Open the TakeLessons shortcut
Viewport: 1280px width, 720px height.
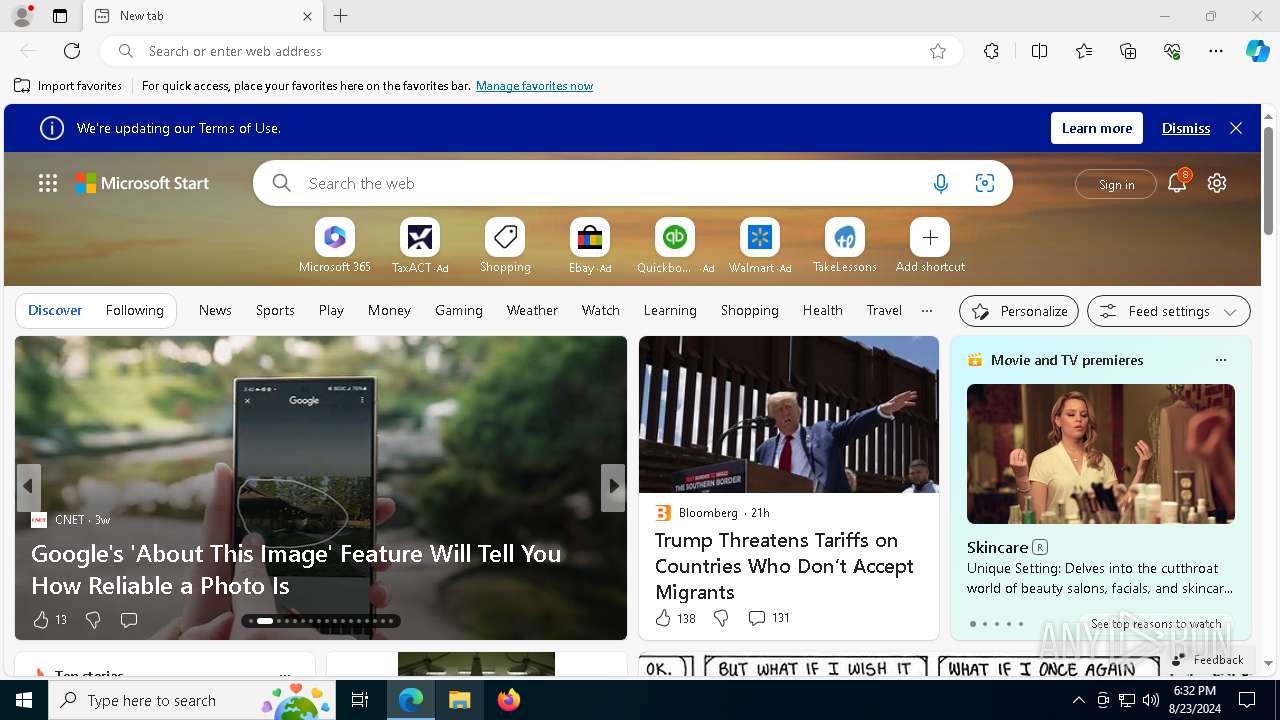pos(845,246)
